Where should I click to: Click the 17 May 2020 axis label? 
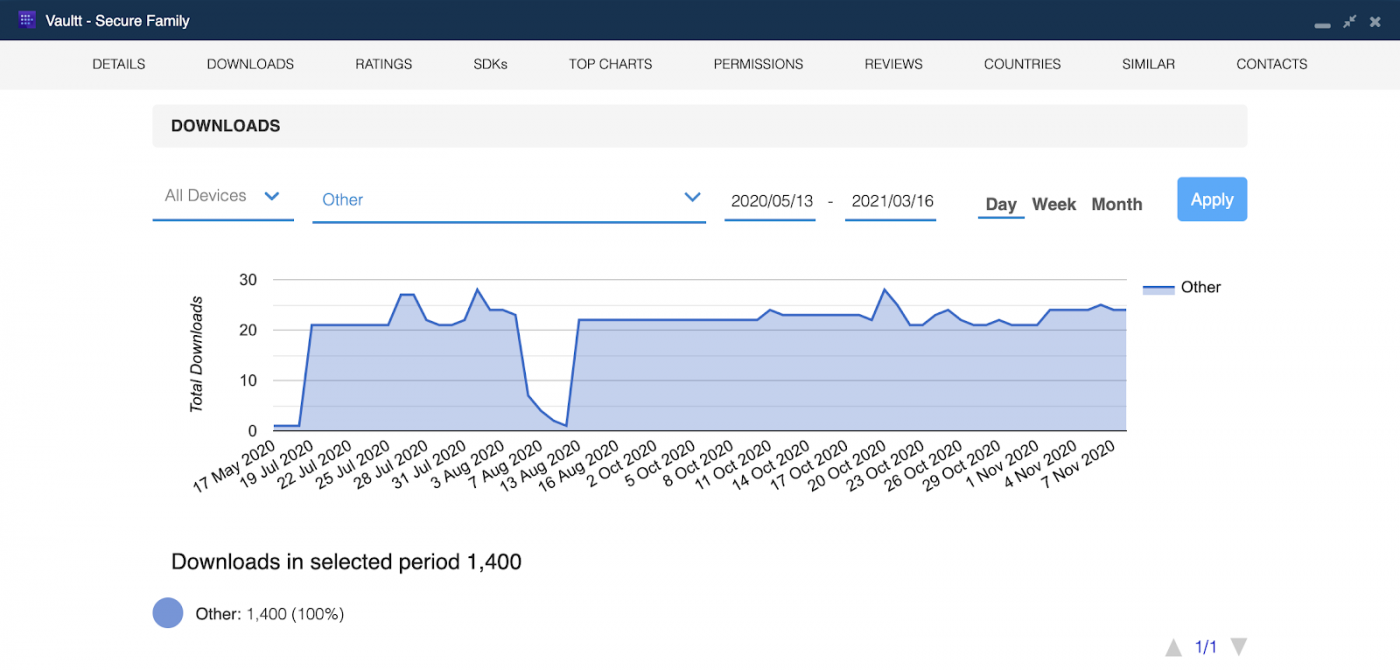(x=236, y=465)
